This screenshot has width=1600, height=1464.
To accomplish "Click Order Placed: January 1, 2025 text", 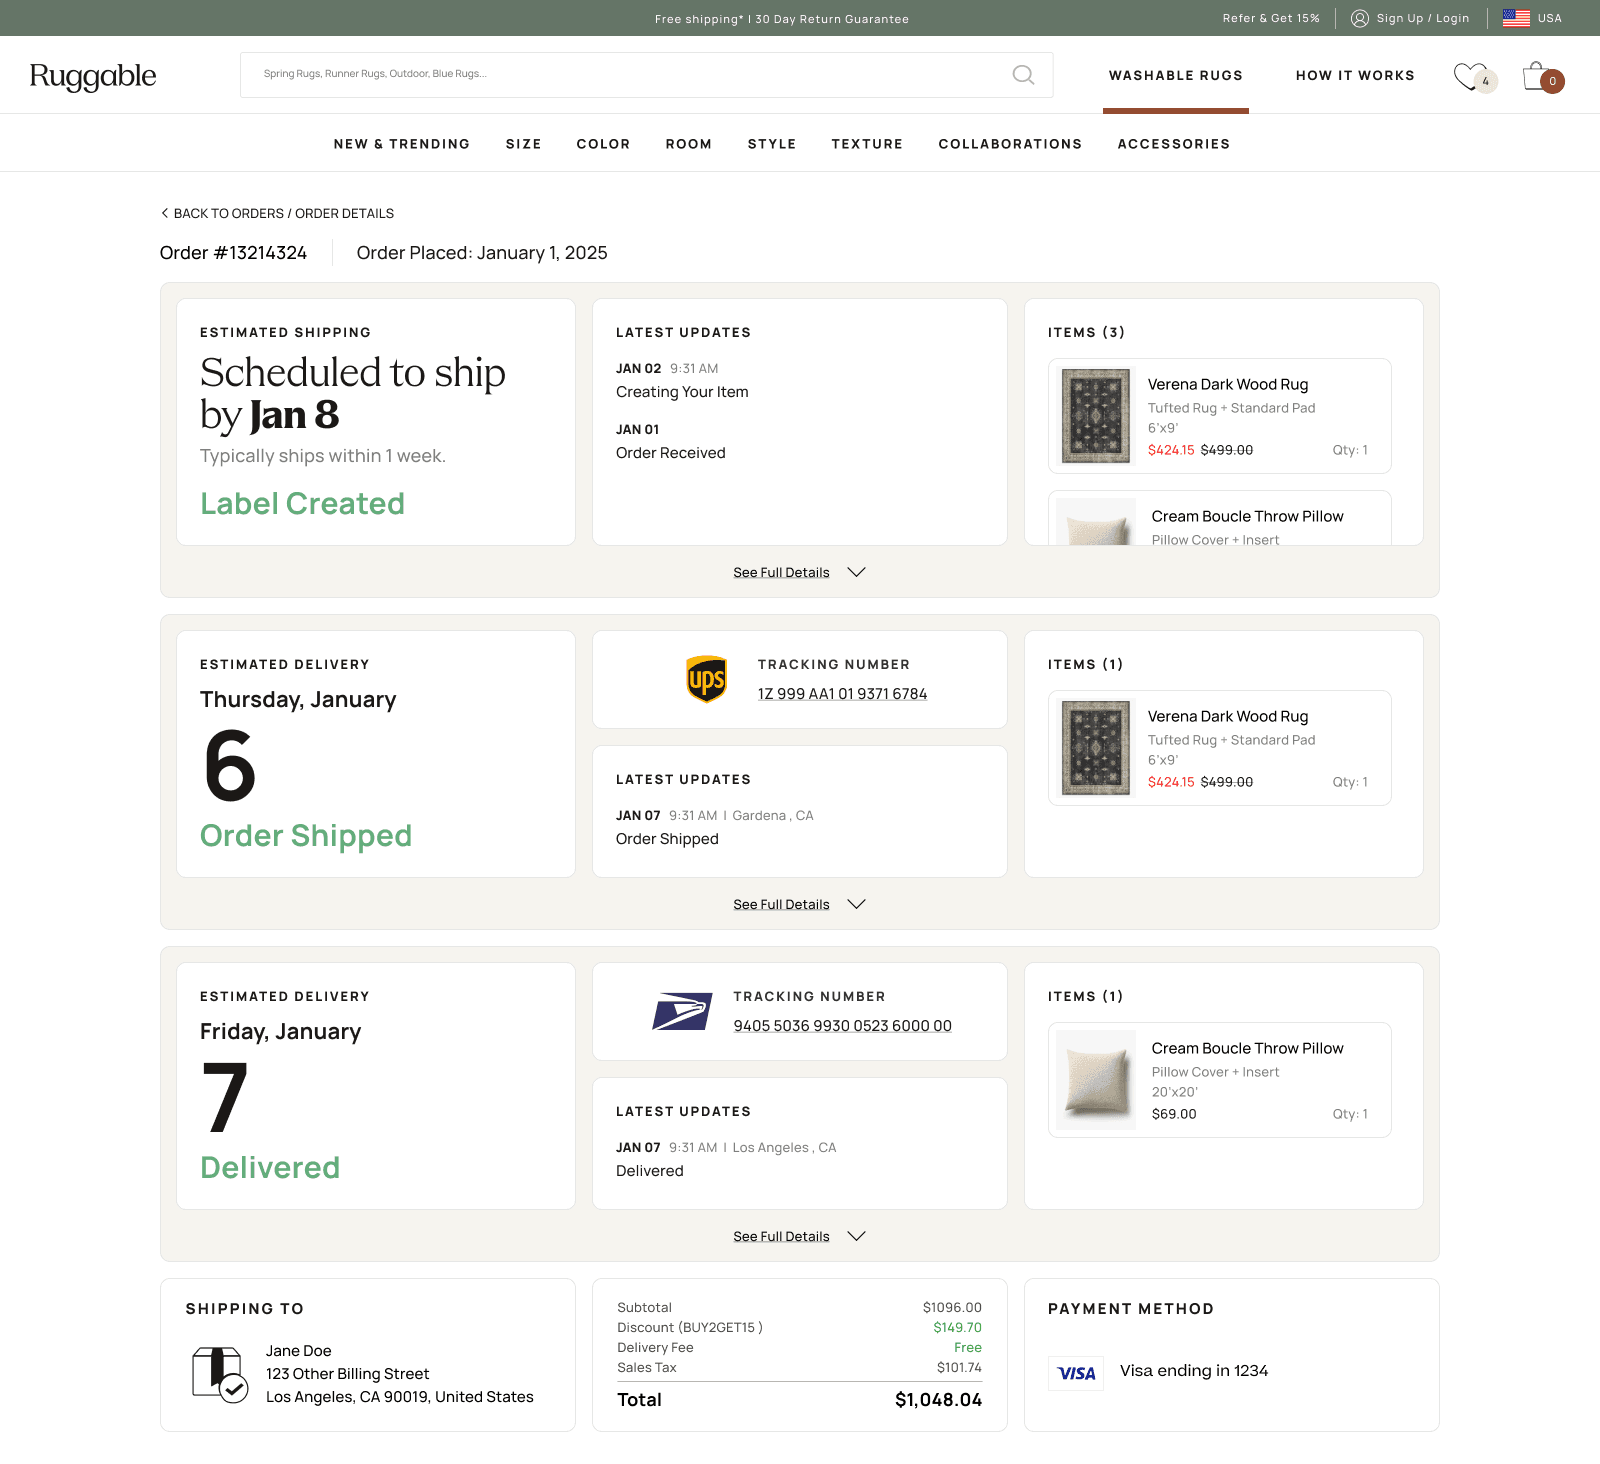I will tap(482, 253).
